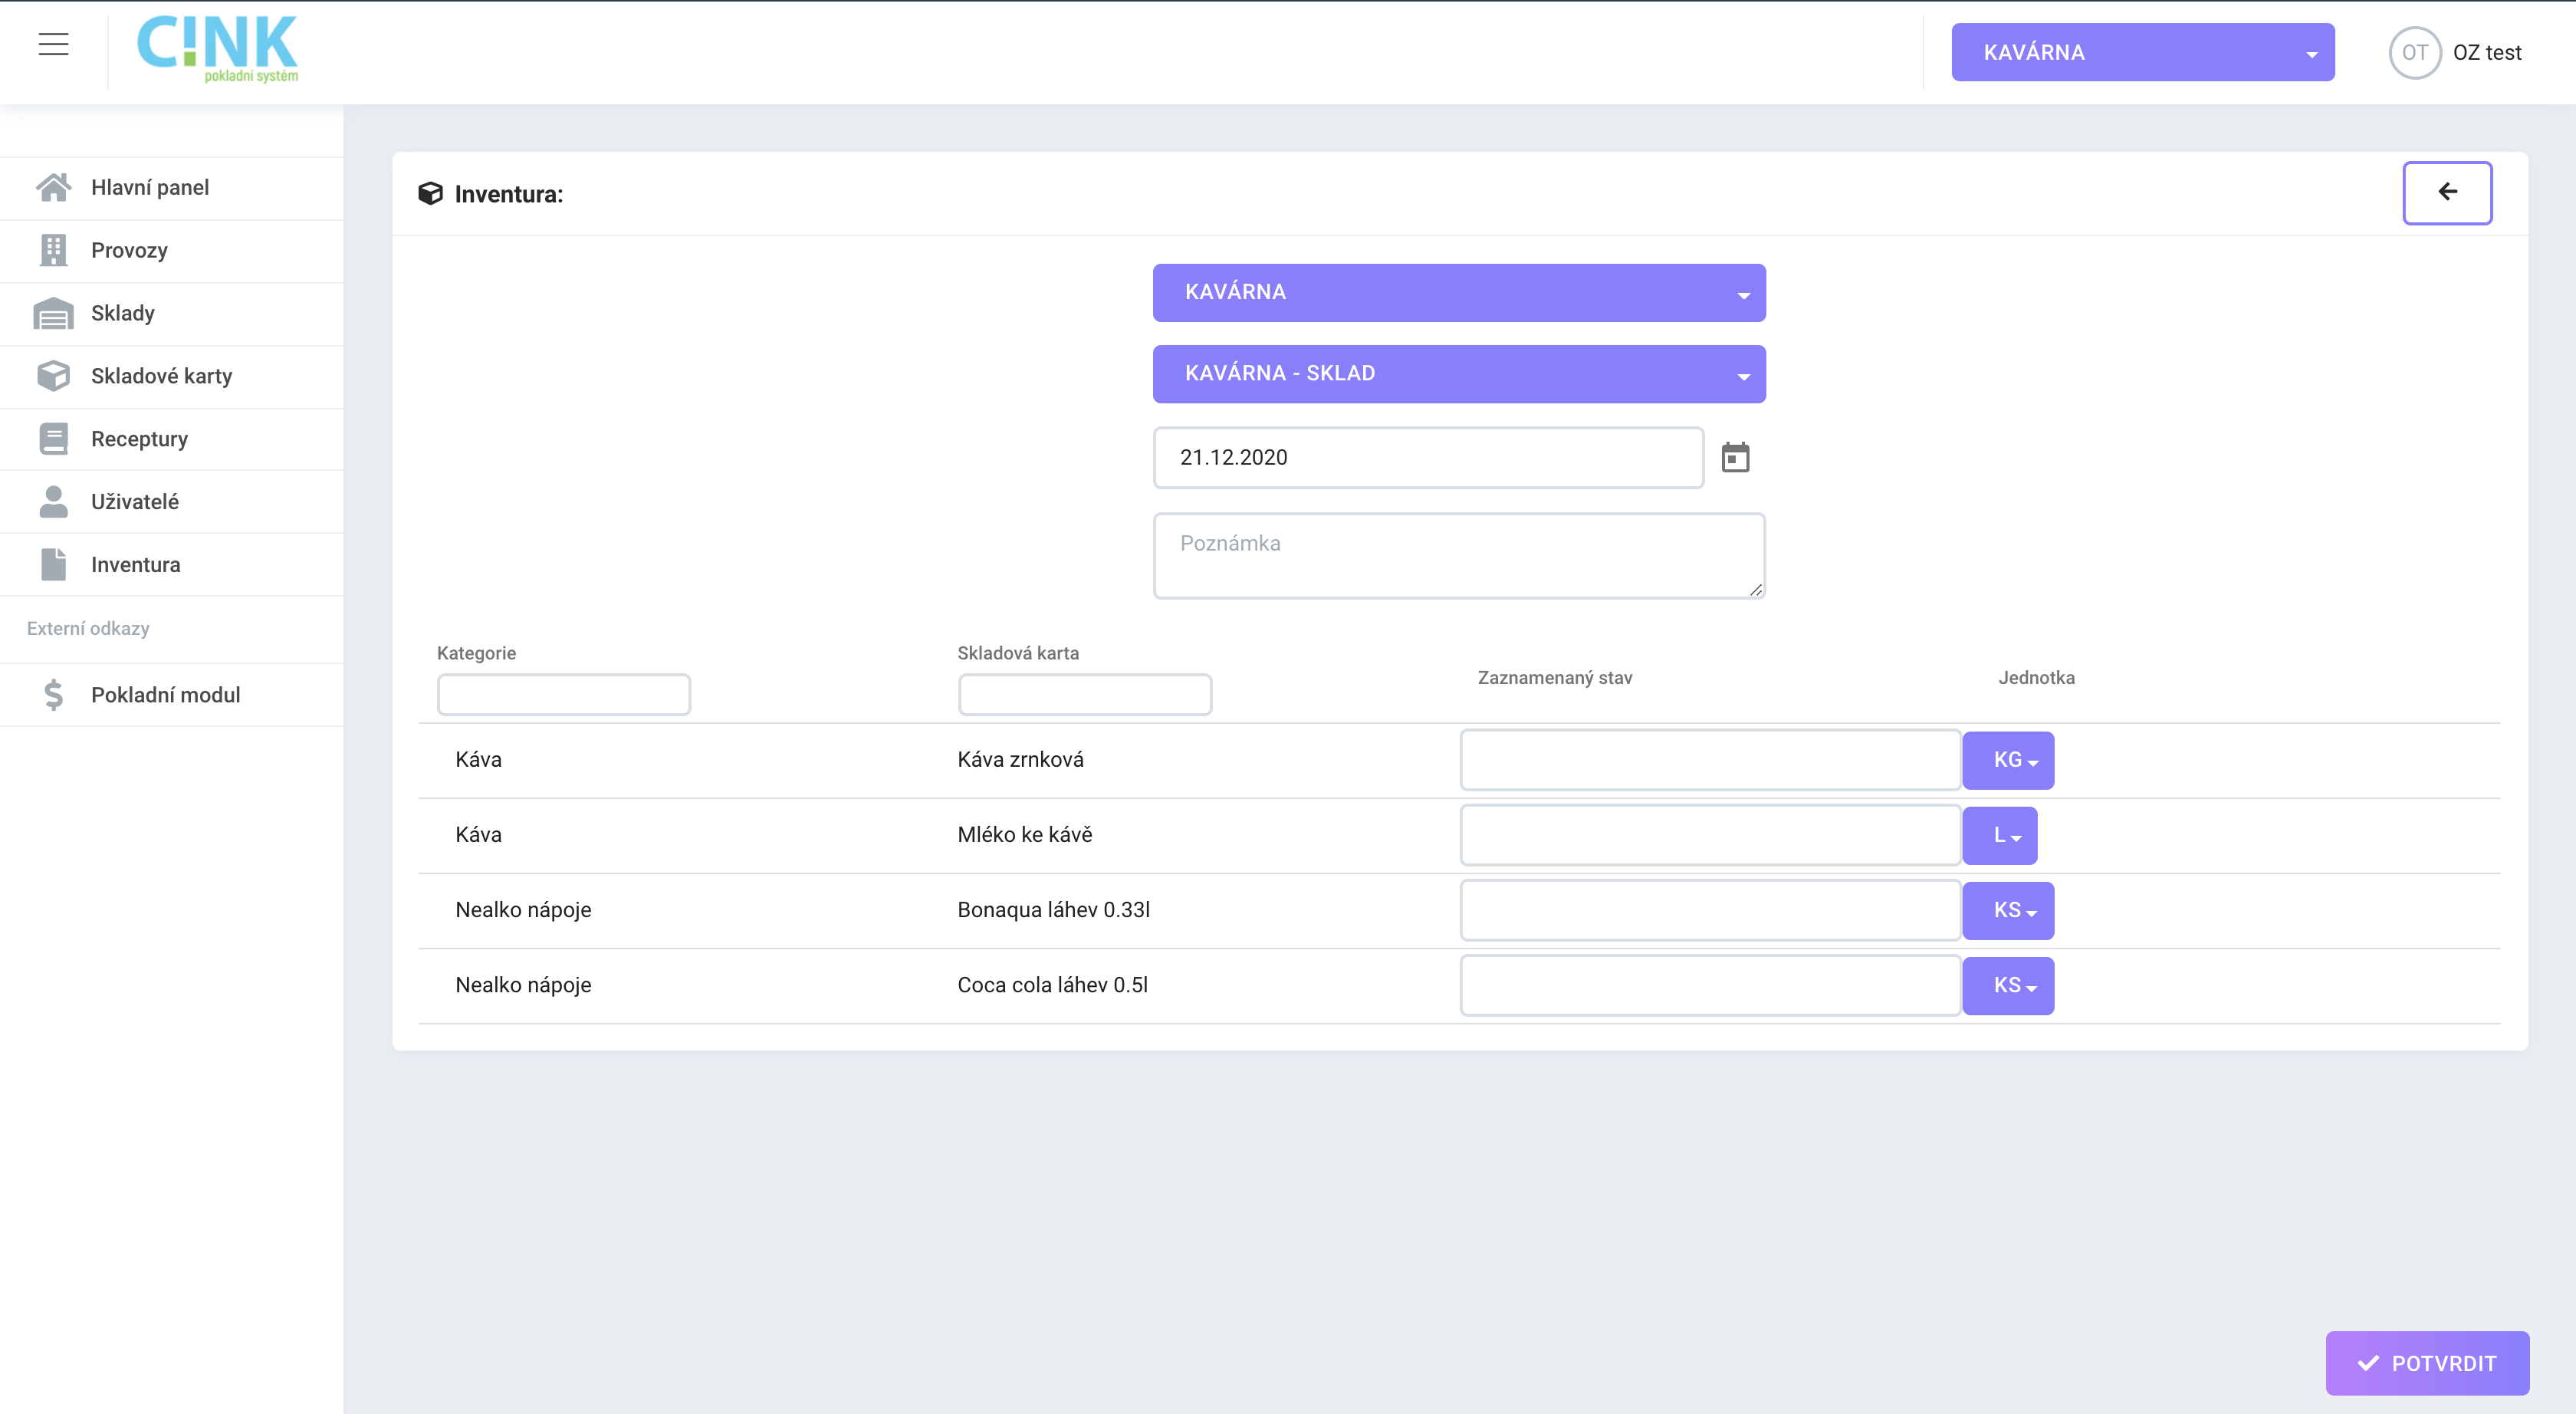Click the Zaznamenaný stav column header
Screen dimensions: 2576x1414
(1554, 678)
